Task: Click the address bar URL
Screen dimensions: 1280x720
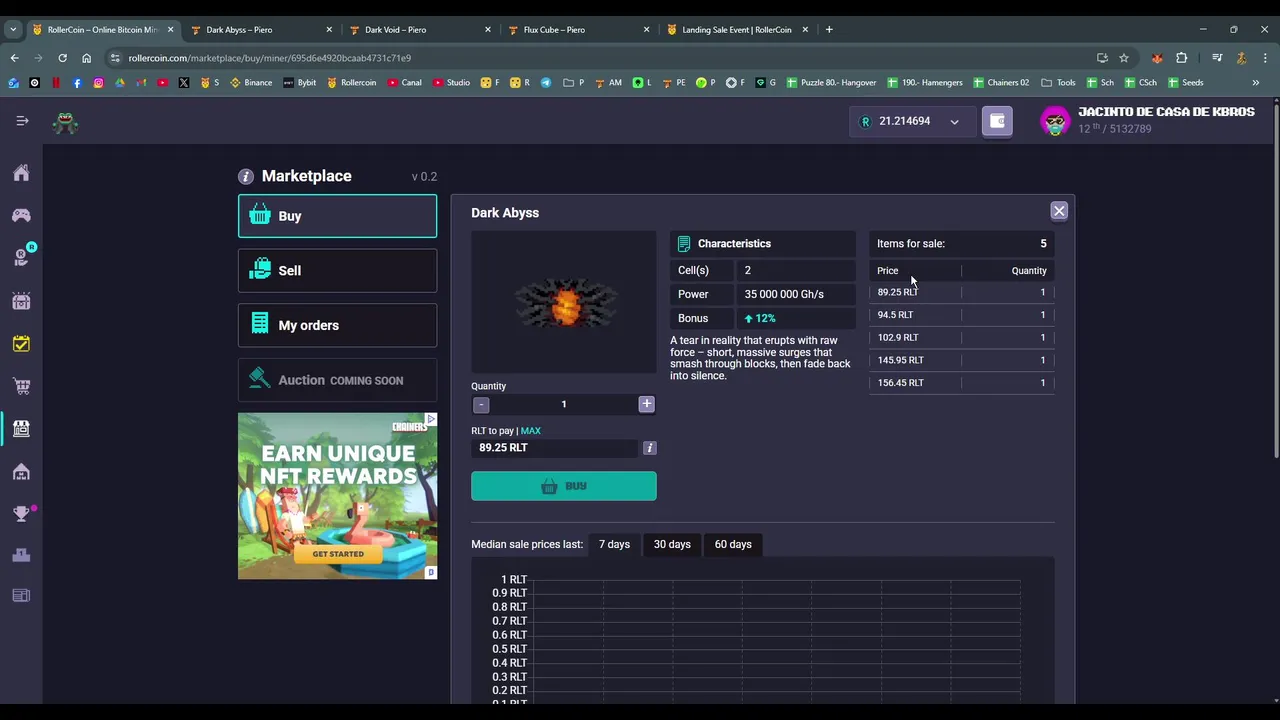Action: tap(270, 58)
